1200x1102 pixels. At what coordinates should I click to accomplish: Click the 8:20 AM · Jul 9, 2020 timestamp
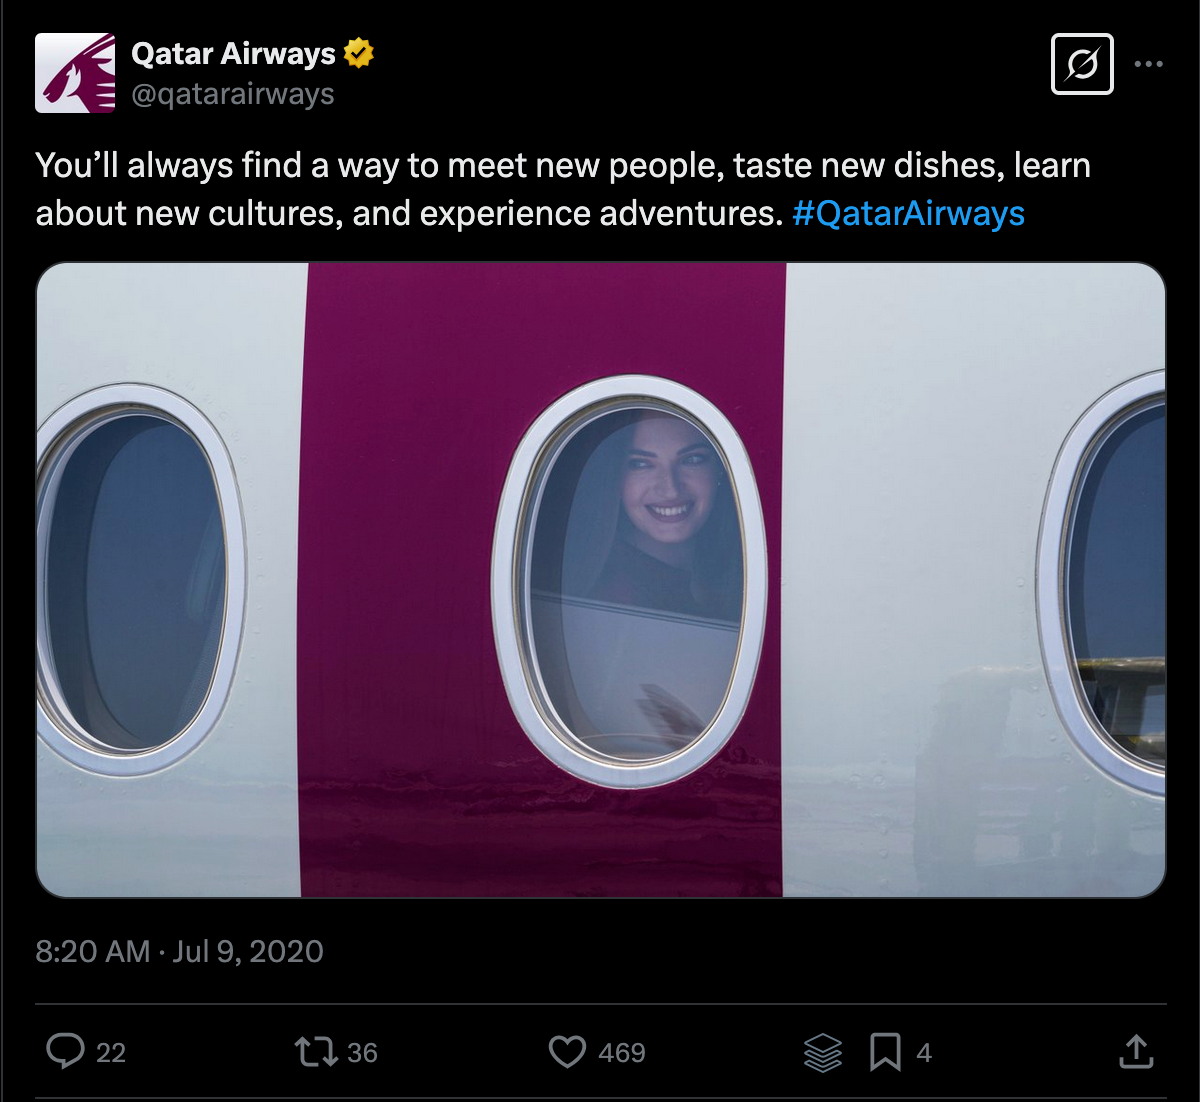(180, 951)
